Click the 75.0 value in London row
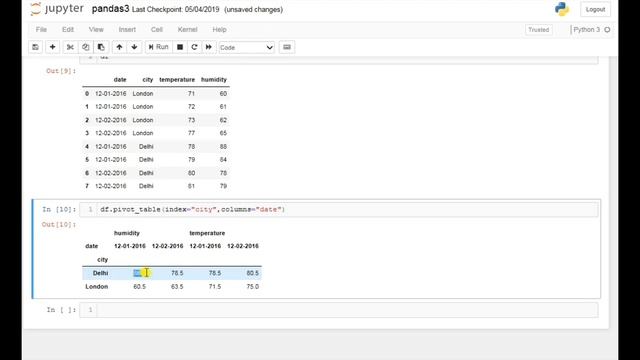Screen dimensions: 640x360 [253, 287]
